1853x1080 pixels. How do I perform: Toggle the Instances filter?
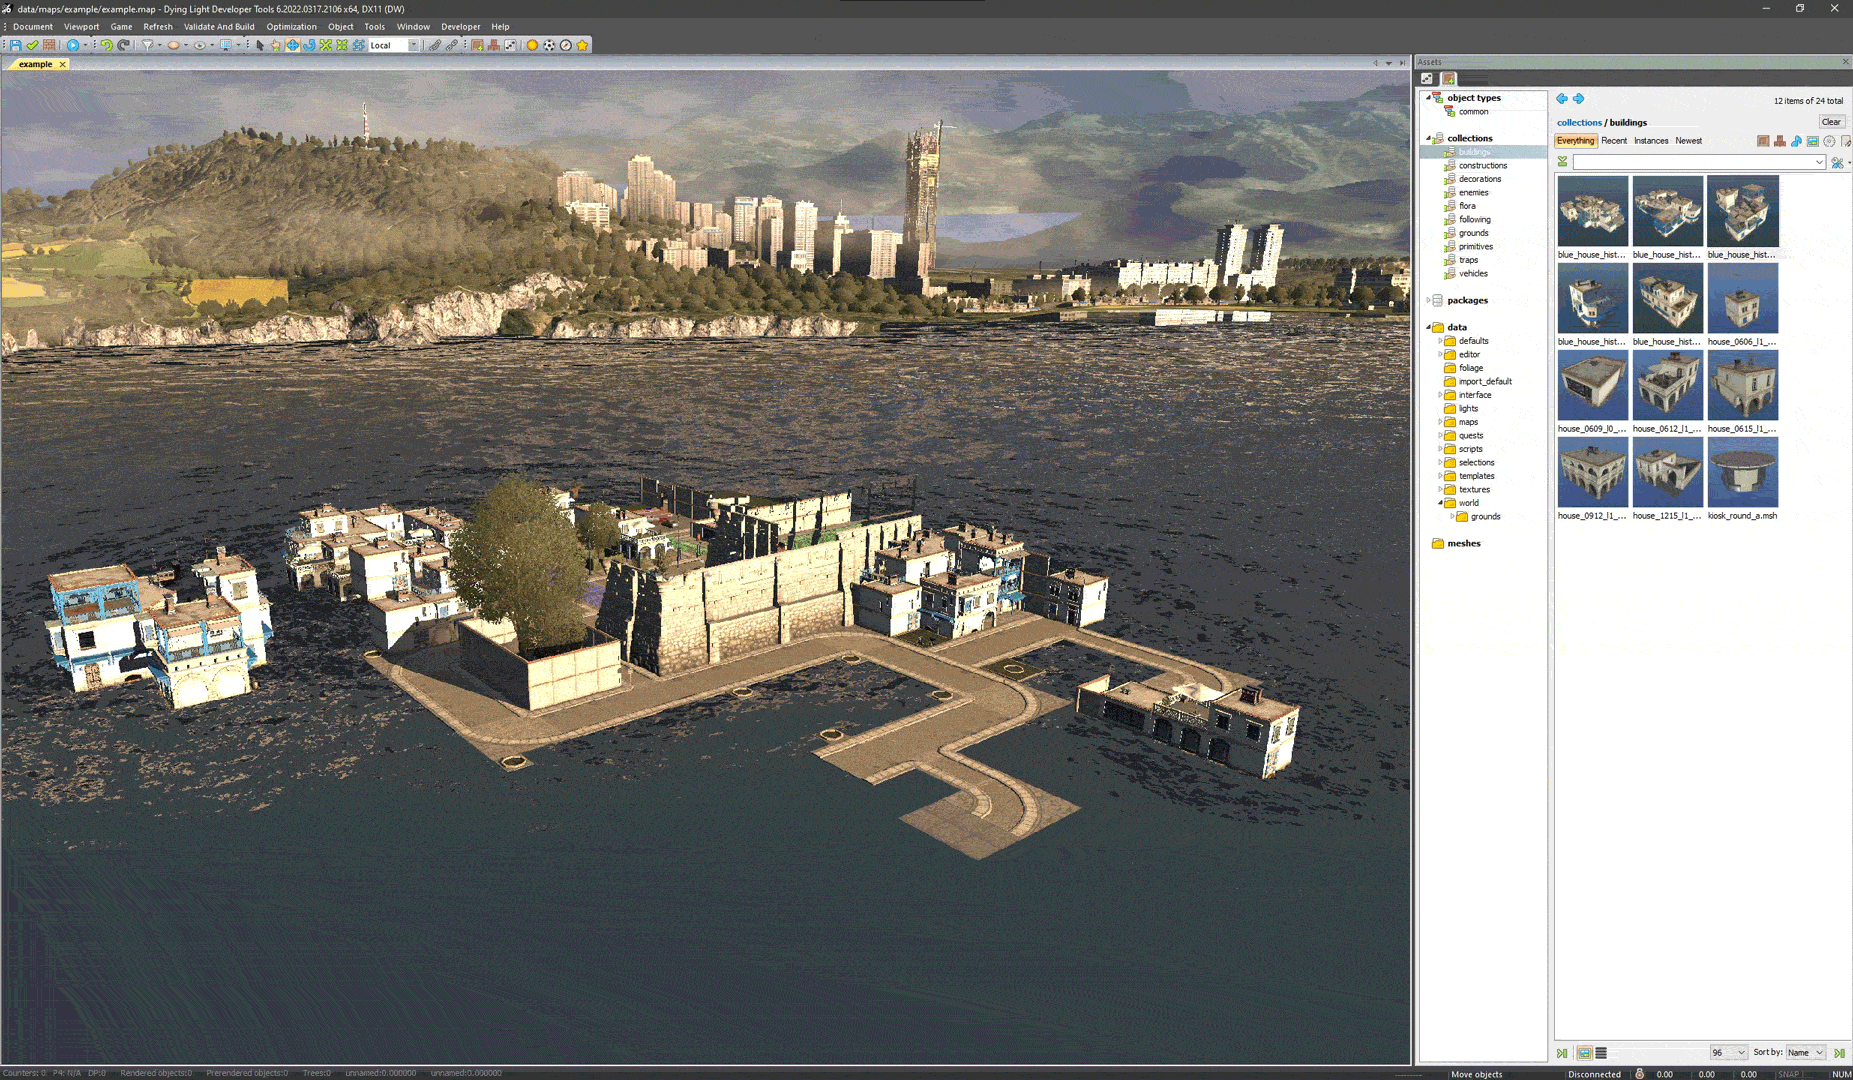click(1651, 141)
